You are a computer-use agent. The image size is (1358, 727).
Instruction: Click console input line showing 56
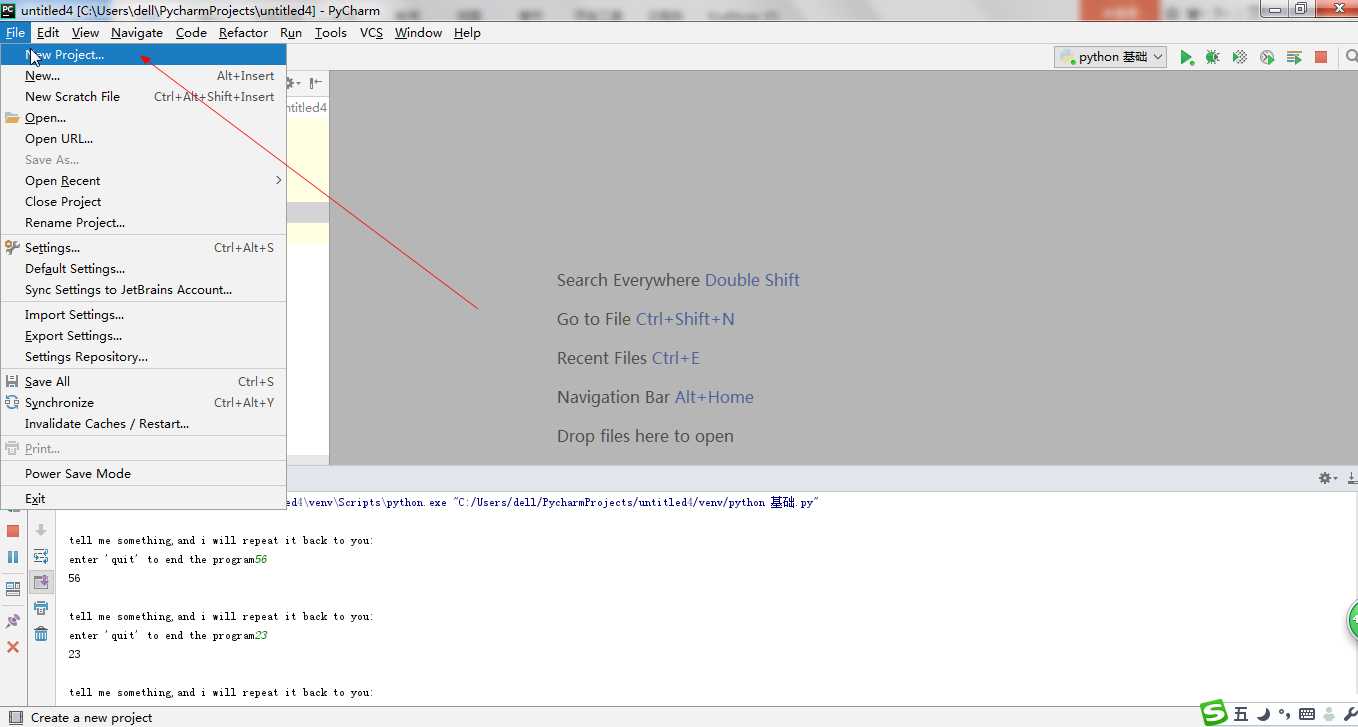[168, 560]
